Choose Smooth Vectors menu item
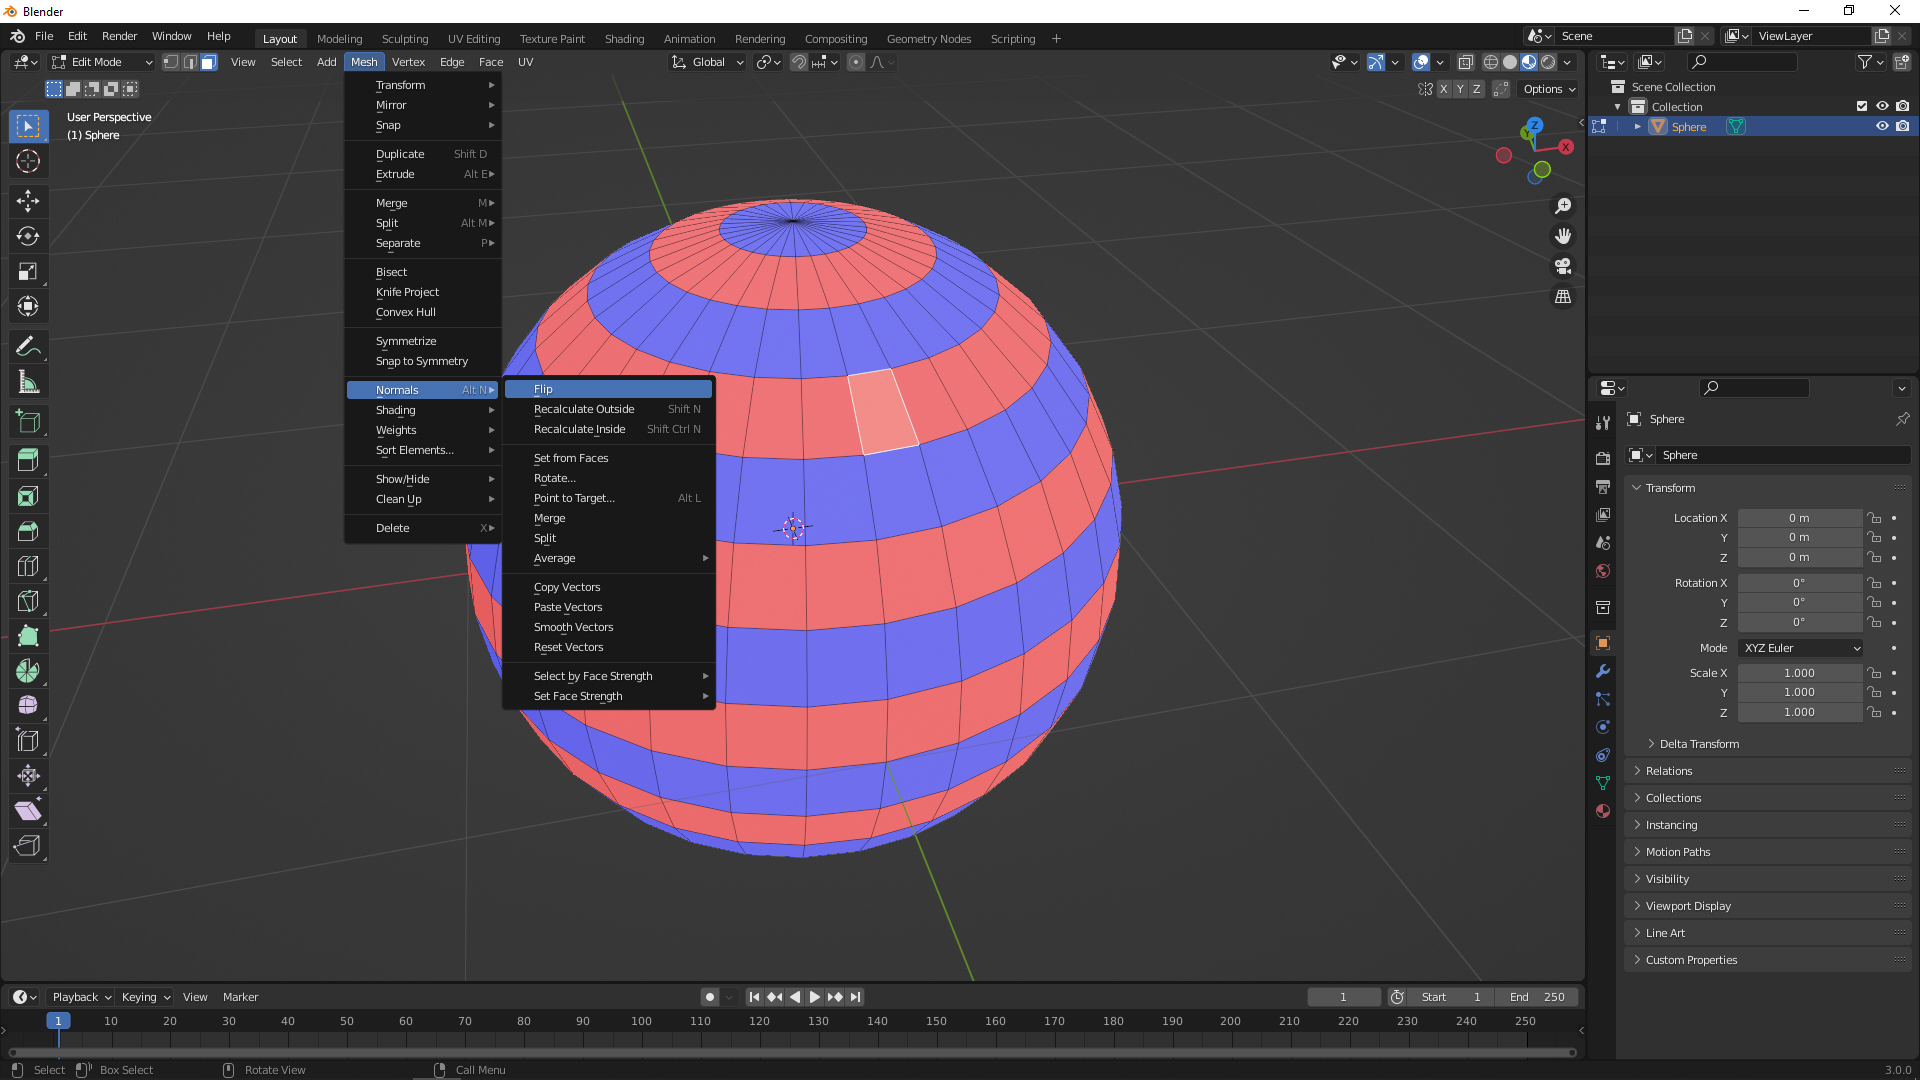 pyautogui.click(x=608, y=627)
